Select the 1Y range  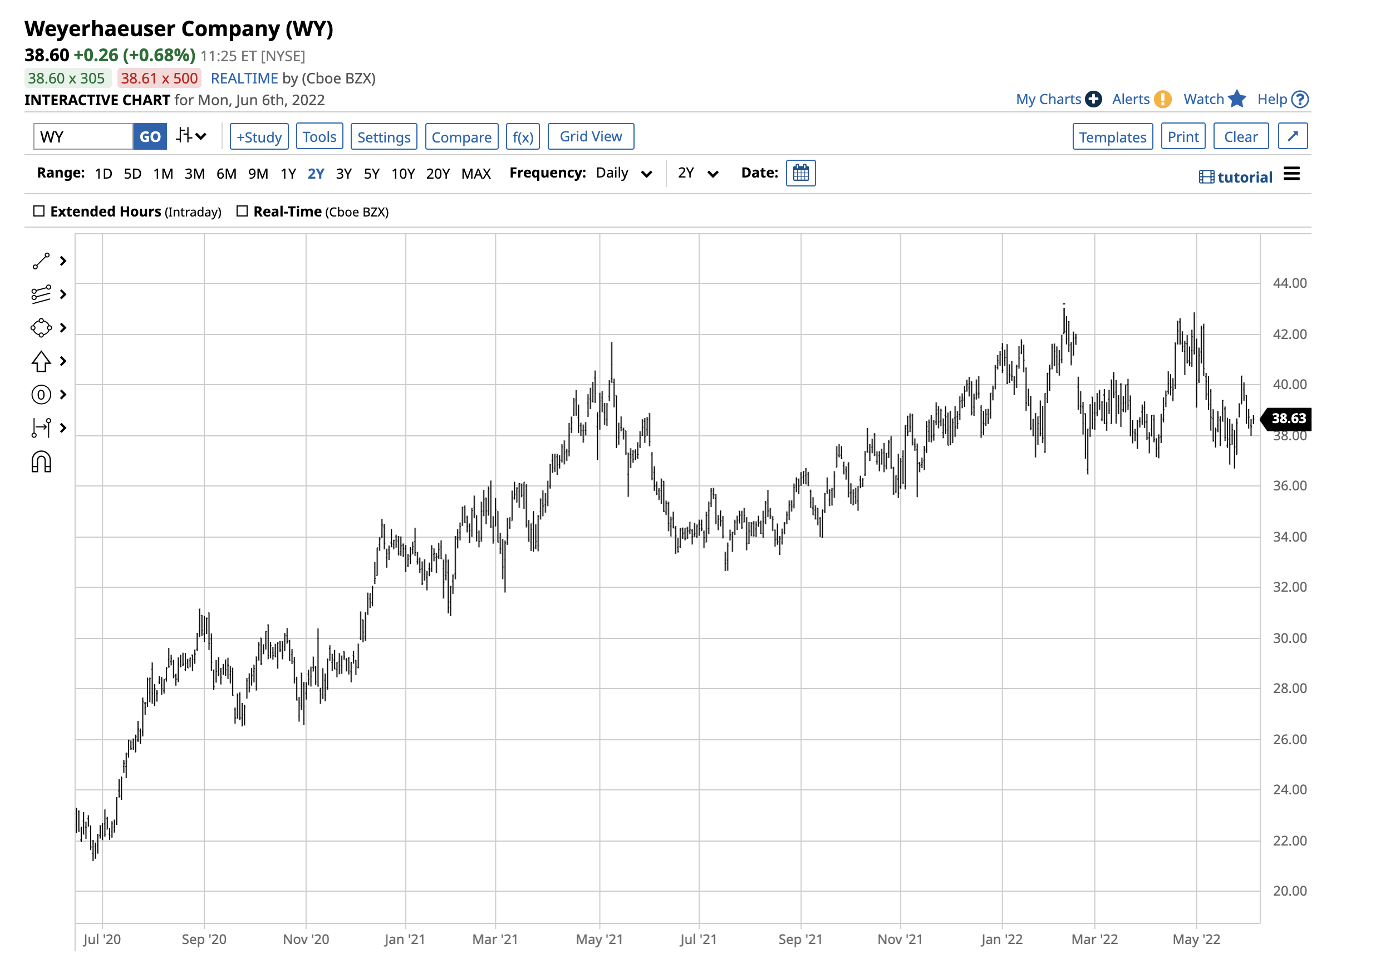[288, 174]
